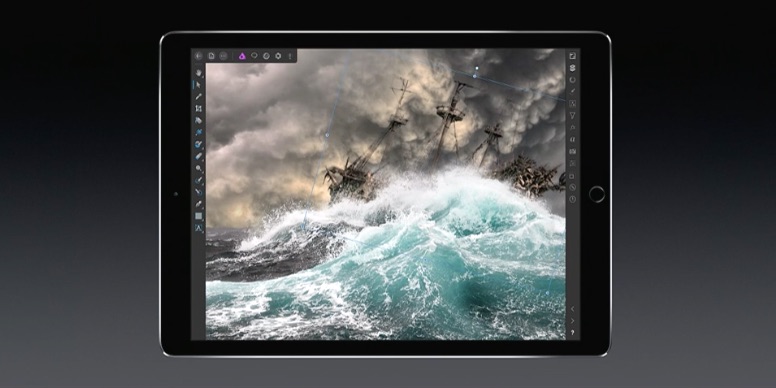Open the Color studio at top right
The height and width of the screenshot is (388, 776).
click(573, 56)
